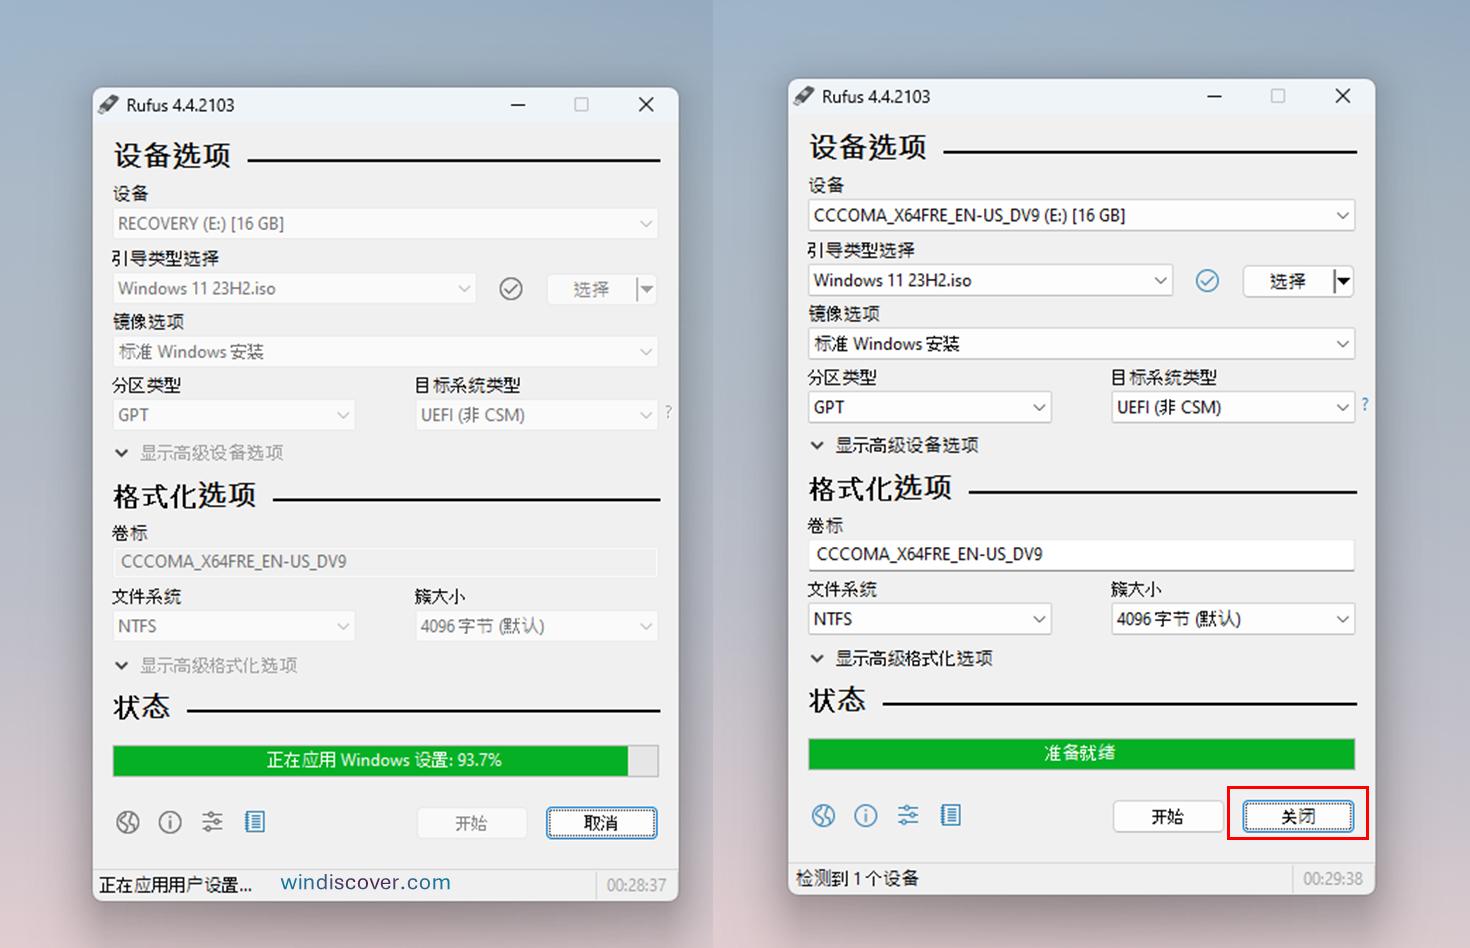Viewport: 1470px width, 948px height.
Task: Show the Rufus log window
Action: tap(254, 821)
